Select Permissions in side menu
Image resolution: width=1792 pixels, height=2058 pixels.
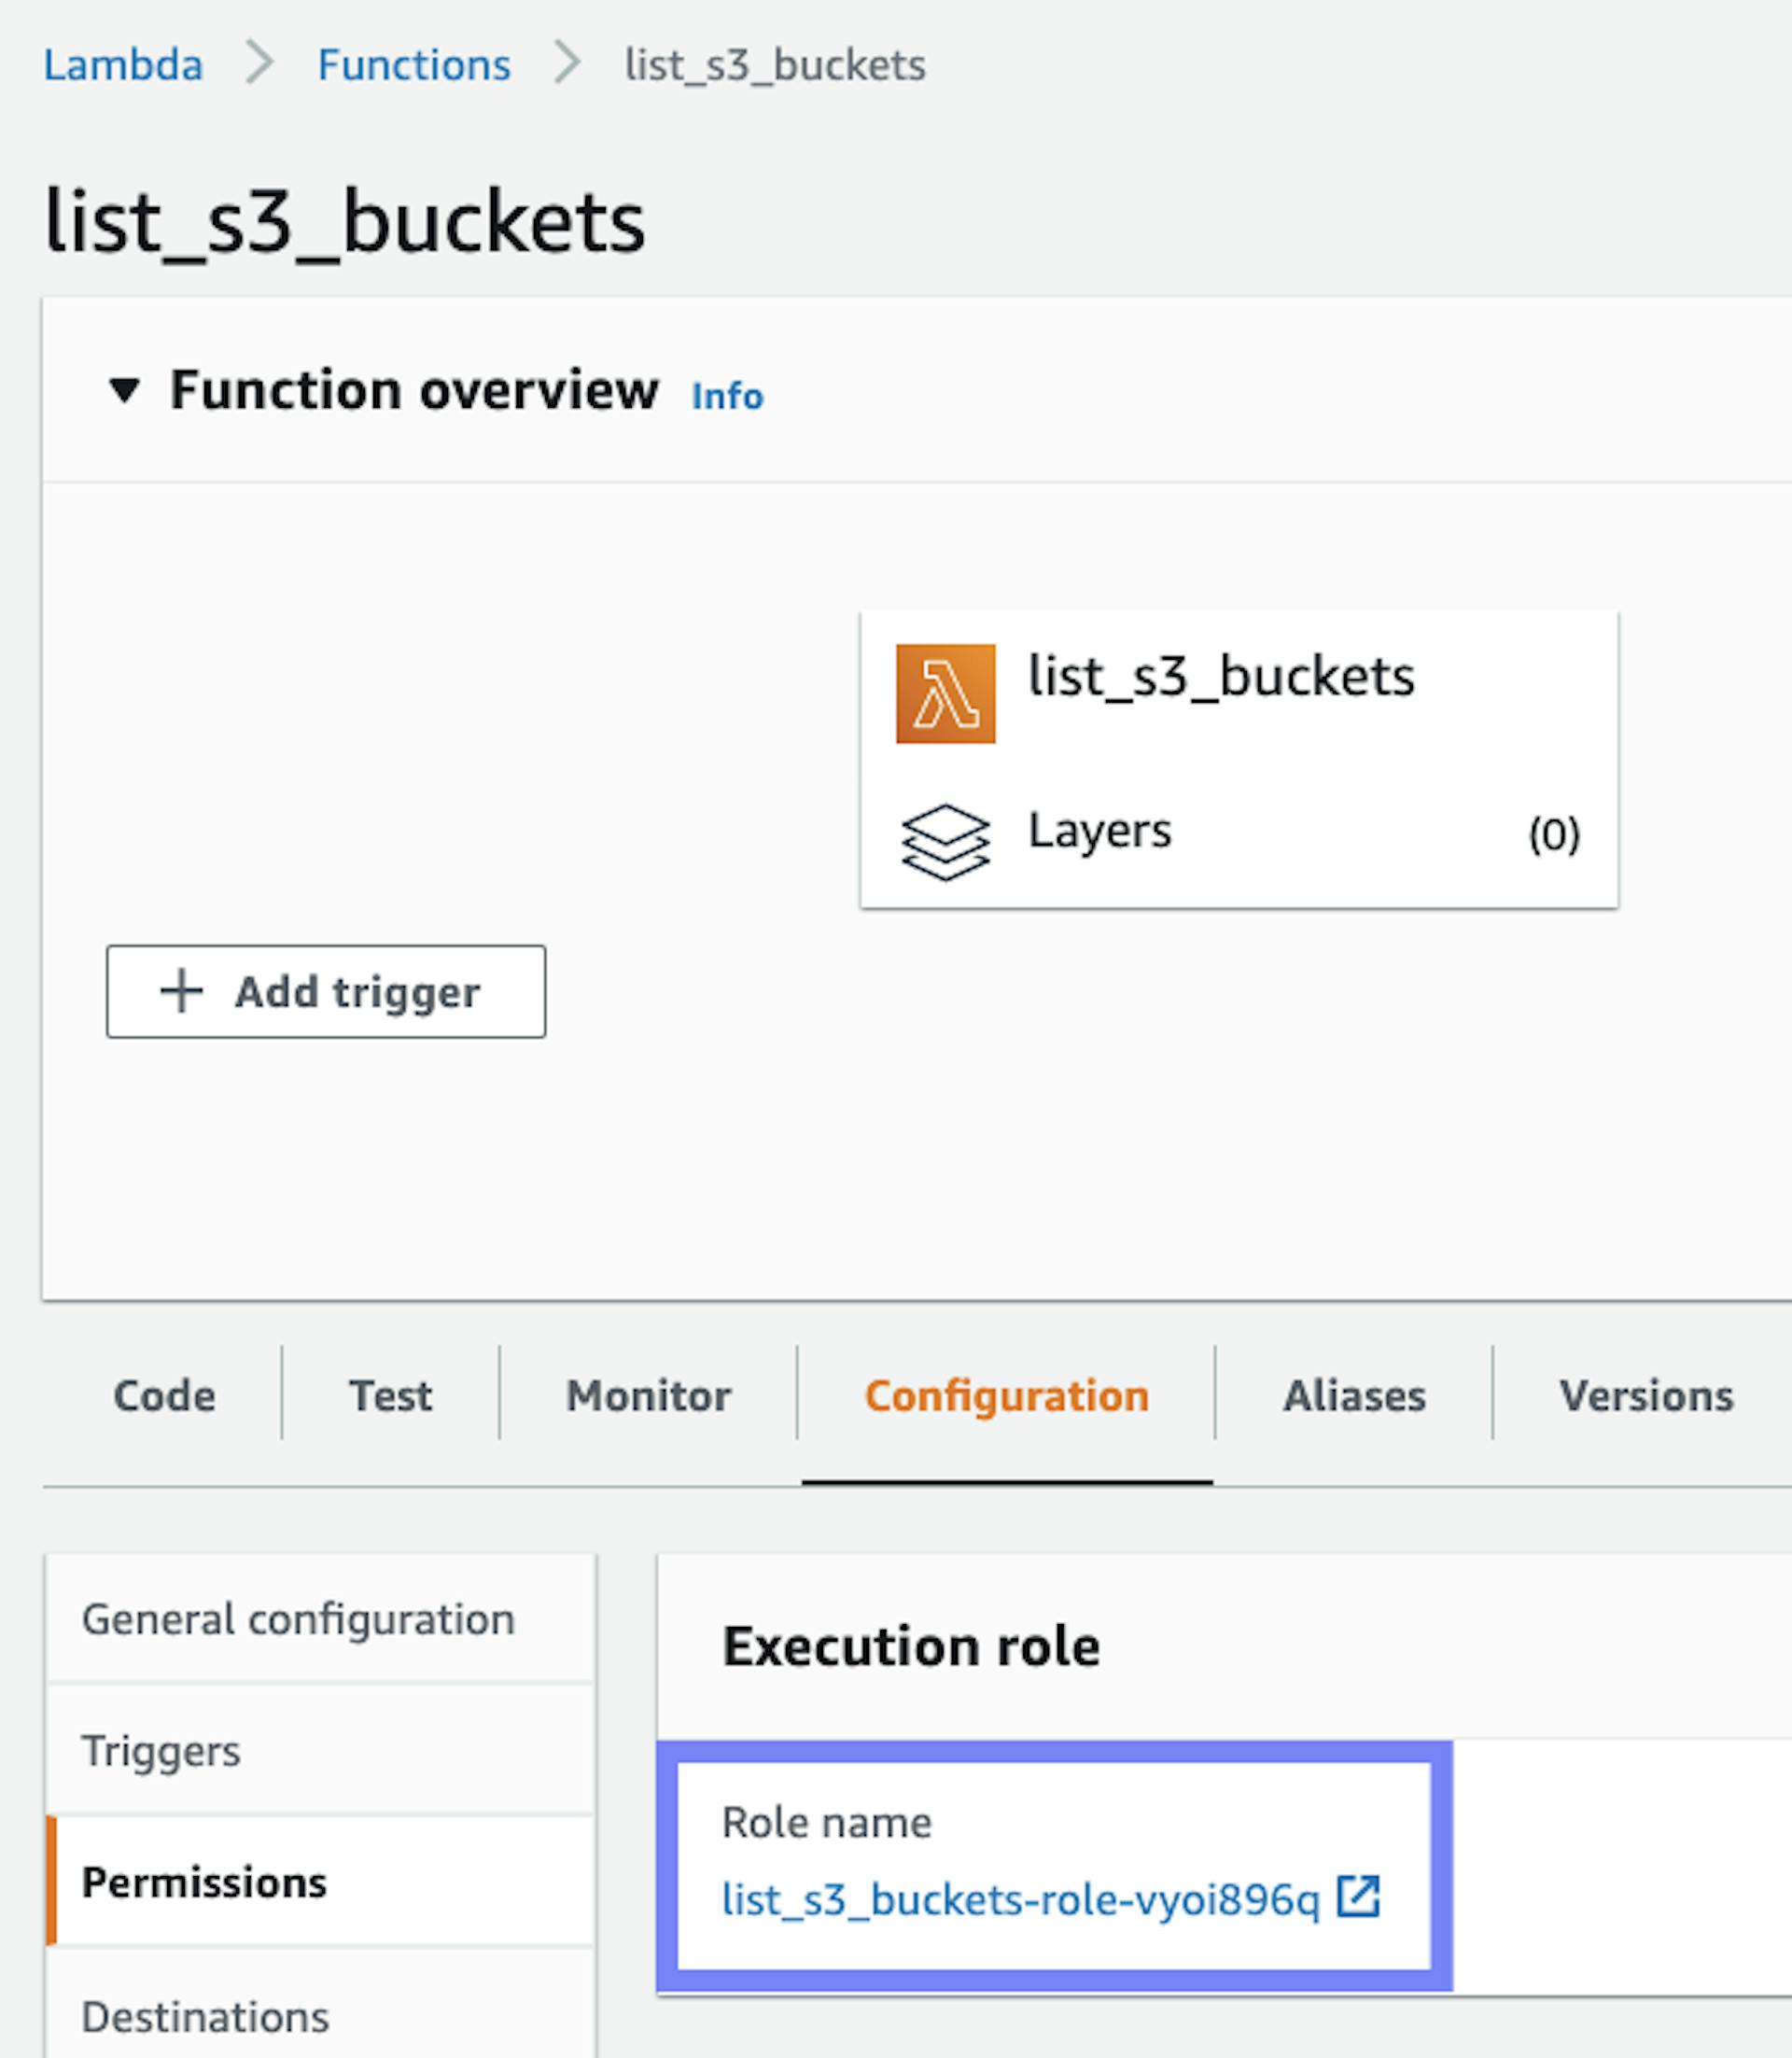pos(321,1882)
